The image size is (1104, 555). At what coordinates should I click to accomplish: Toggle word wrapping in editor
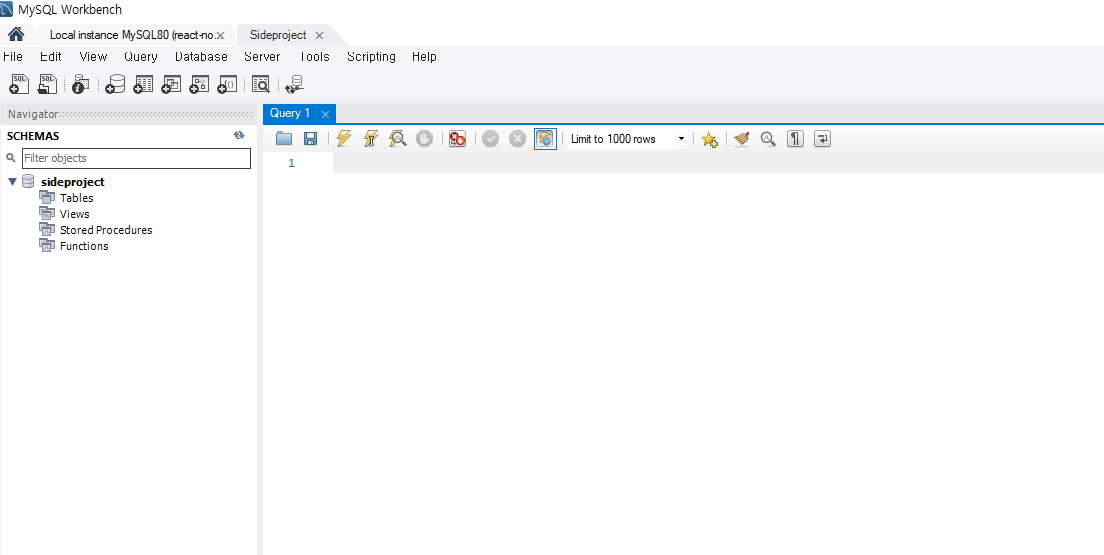(822, 139)
